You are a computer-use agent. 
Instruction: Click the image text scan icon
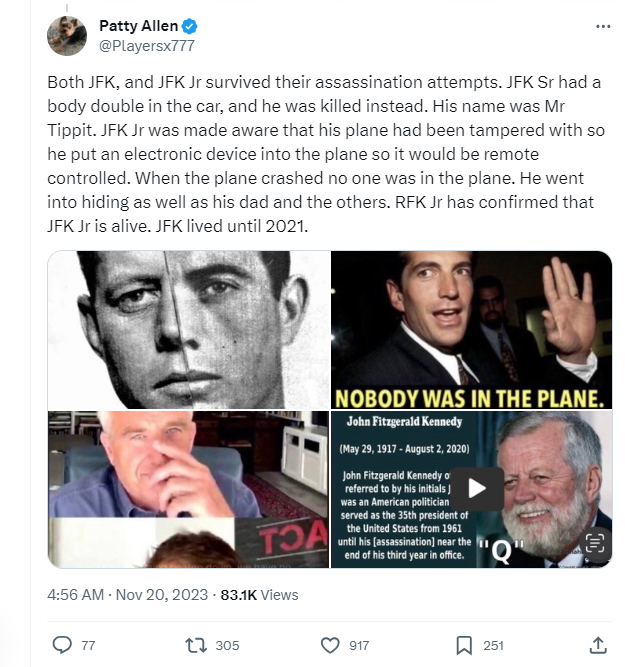point(594,543)
